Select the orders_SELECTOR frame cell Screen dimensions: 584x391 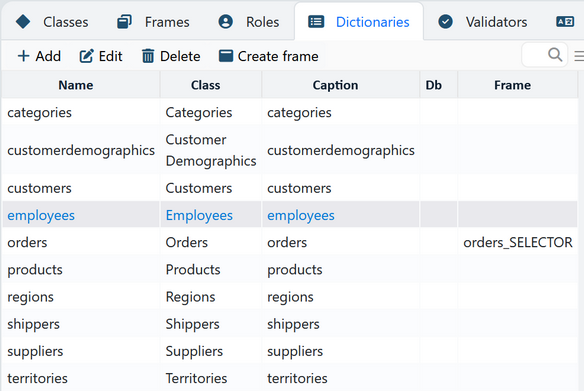click(518, 242)
